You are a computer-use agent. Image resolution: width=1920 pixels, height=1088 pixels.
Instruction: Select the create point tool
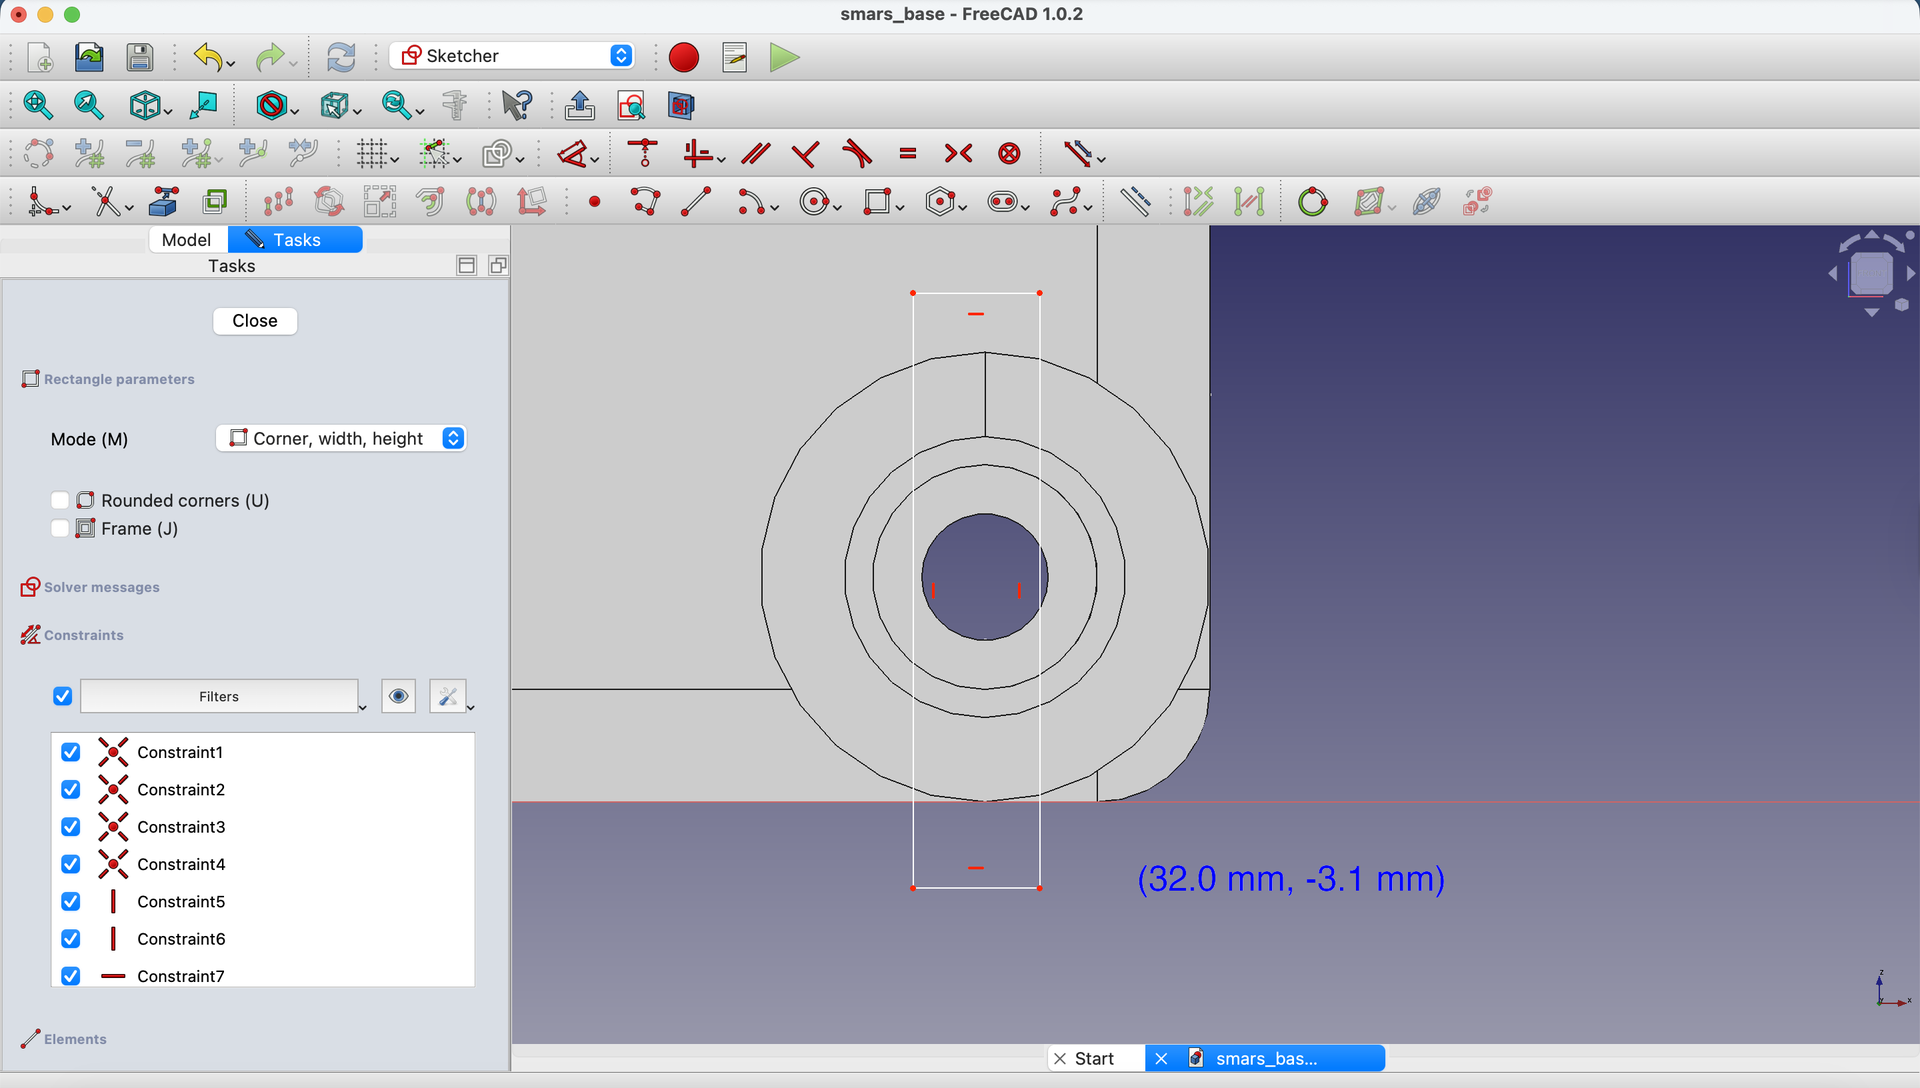595,202
